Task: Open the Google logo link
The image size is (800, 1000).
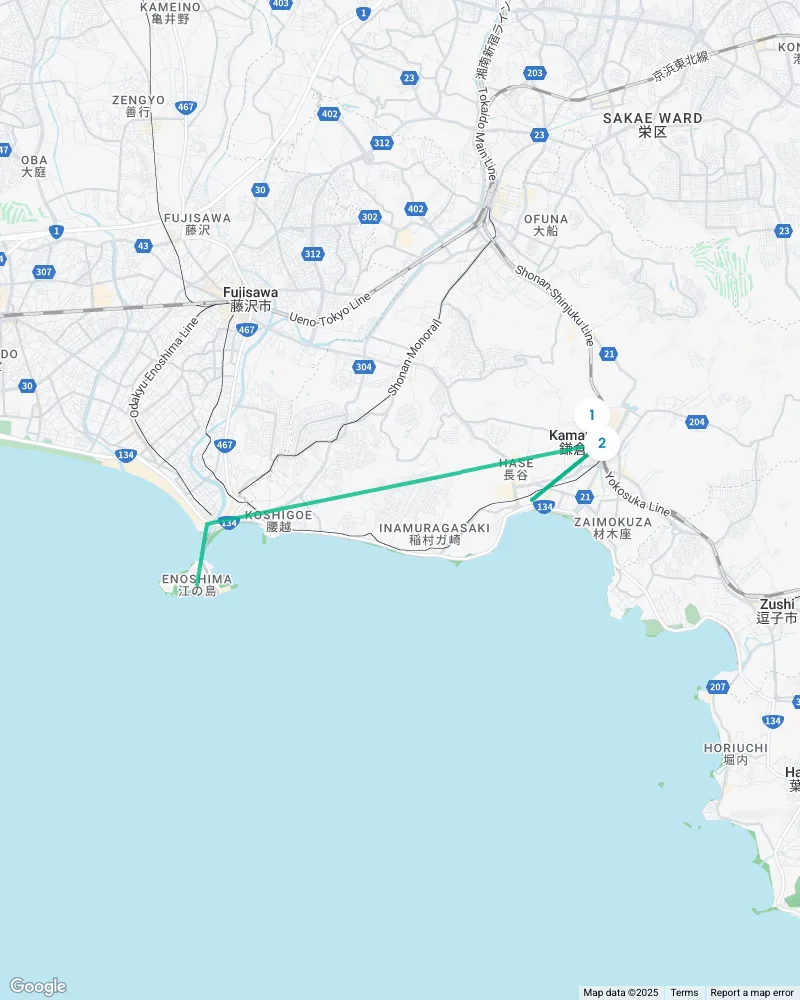Action: pos(38,986)
